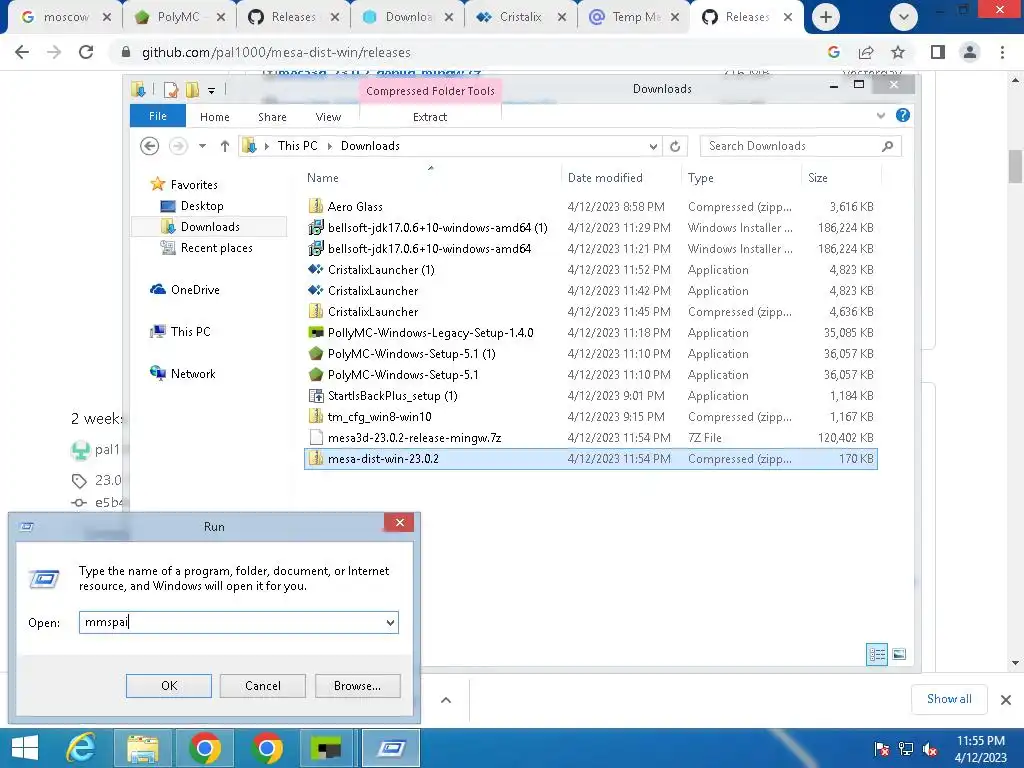Bookmark this page with the star icon
Viewport: 1024px width, 768px height.
pos(898,52)
